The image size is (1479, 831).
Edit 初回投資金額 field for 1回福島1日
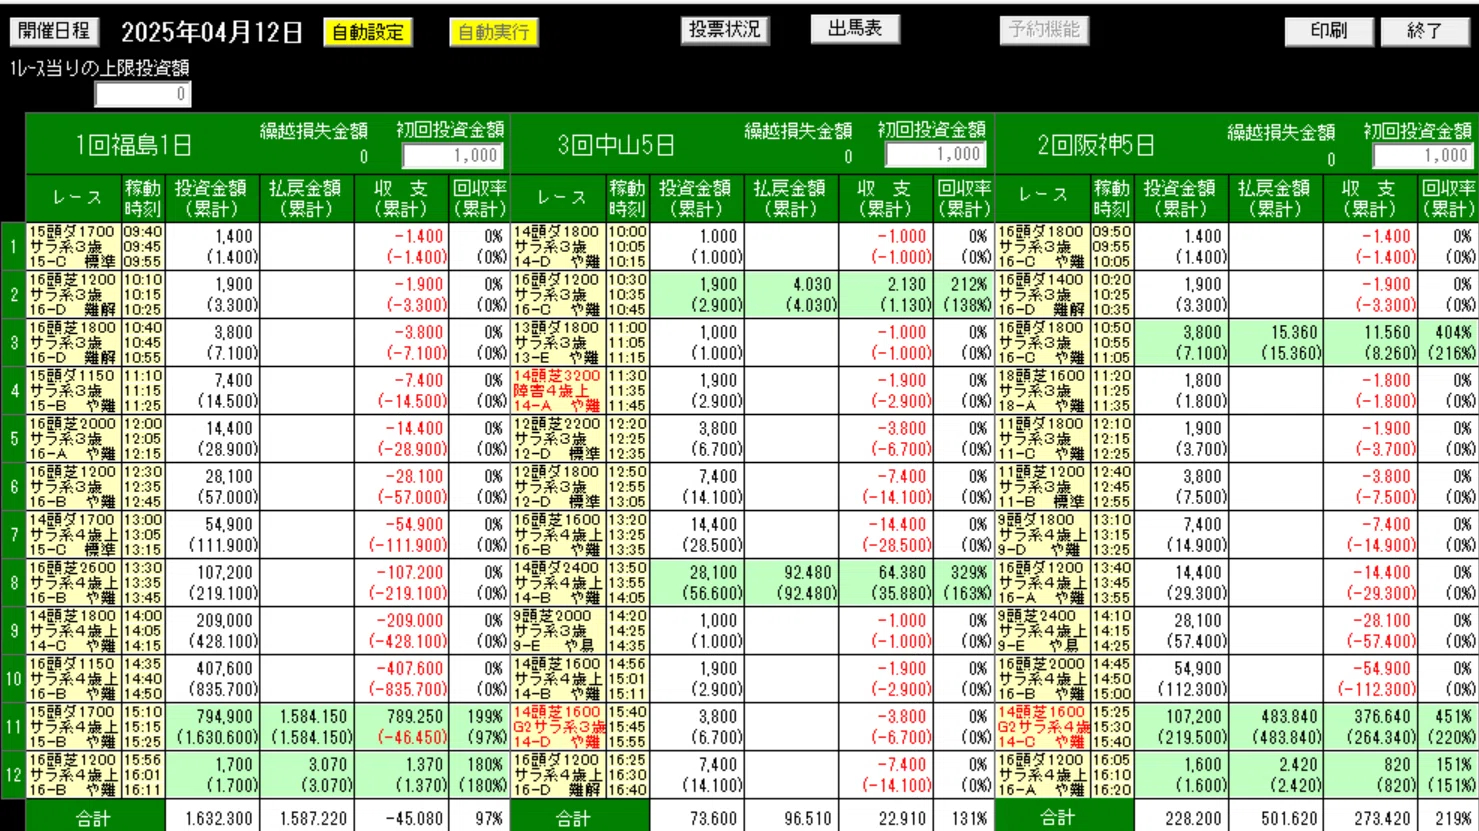(x=453, y=155)
